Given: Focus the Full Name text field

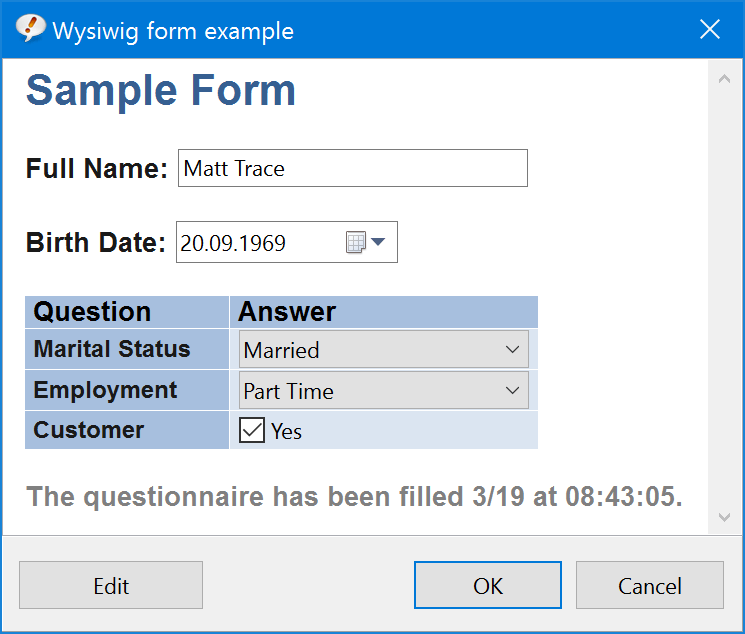Looking at the screenshot, I should coord(352,168).
